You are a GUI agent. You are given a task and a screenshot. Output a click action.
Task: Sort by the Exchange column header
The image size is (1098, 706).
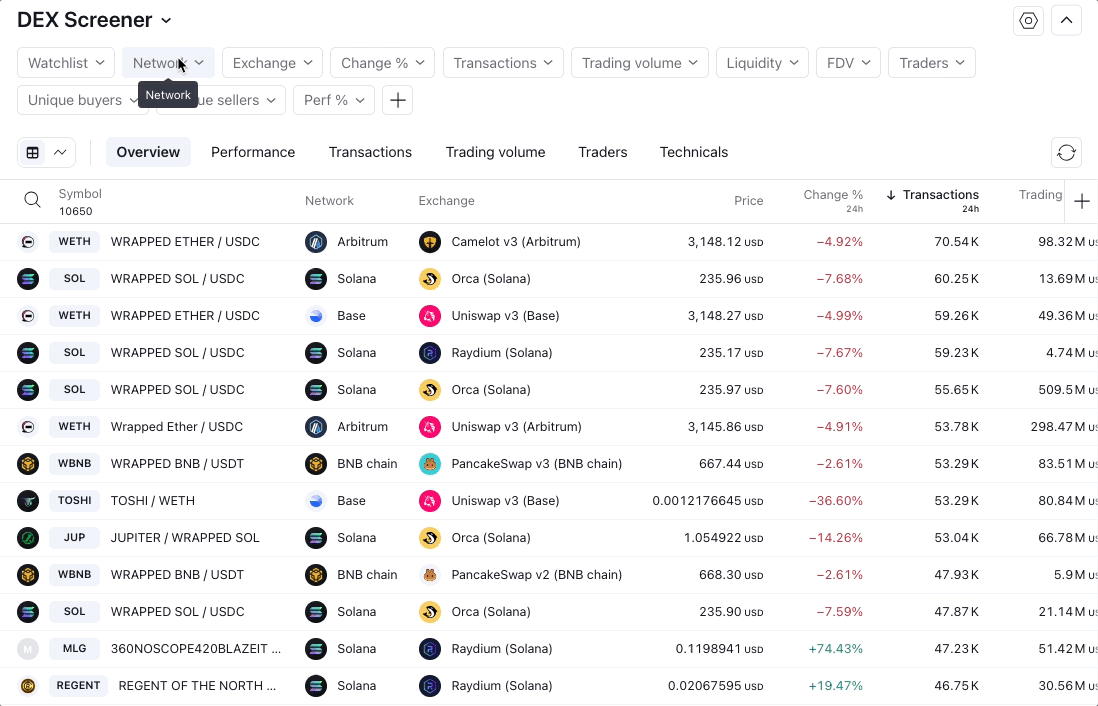446,201
